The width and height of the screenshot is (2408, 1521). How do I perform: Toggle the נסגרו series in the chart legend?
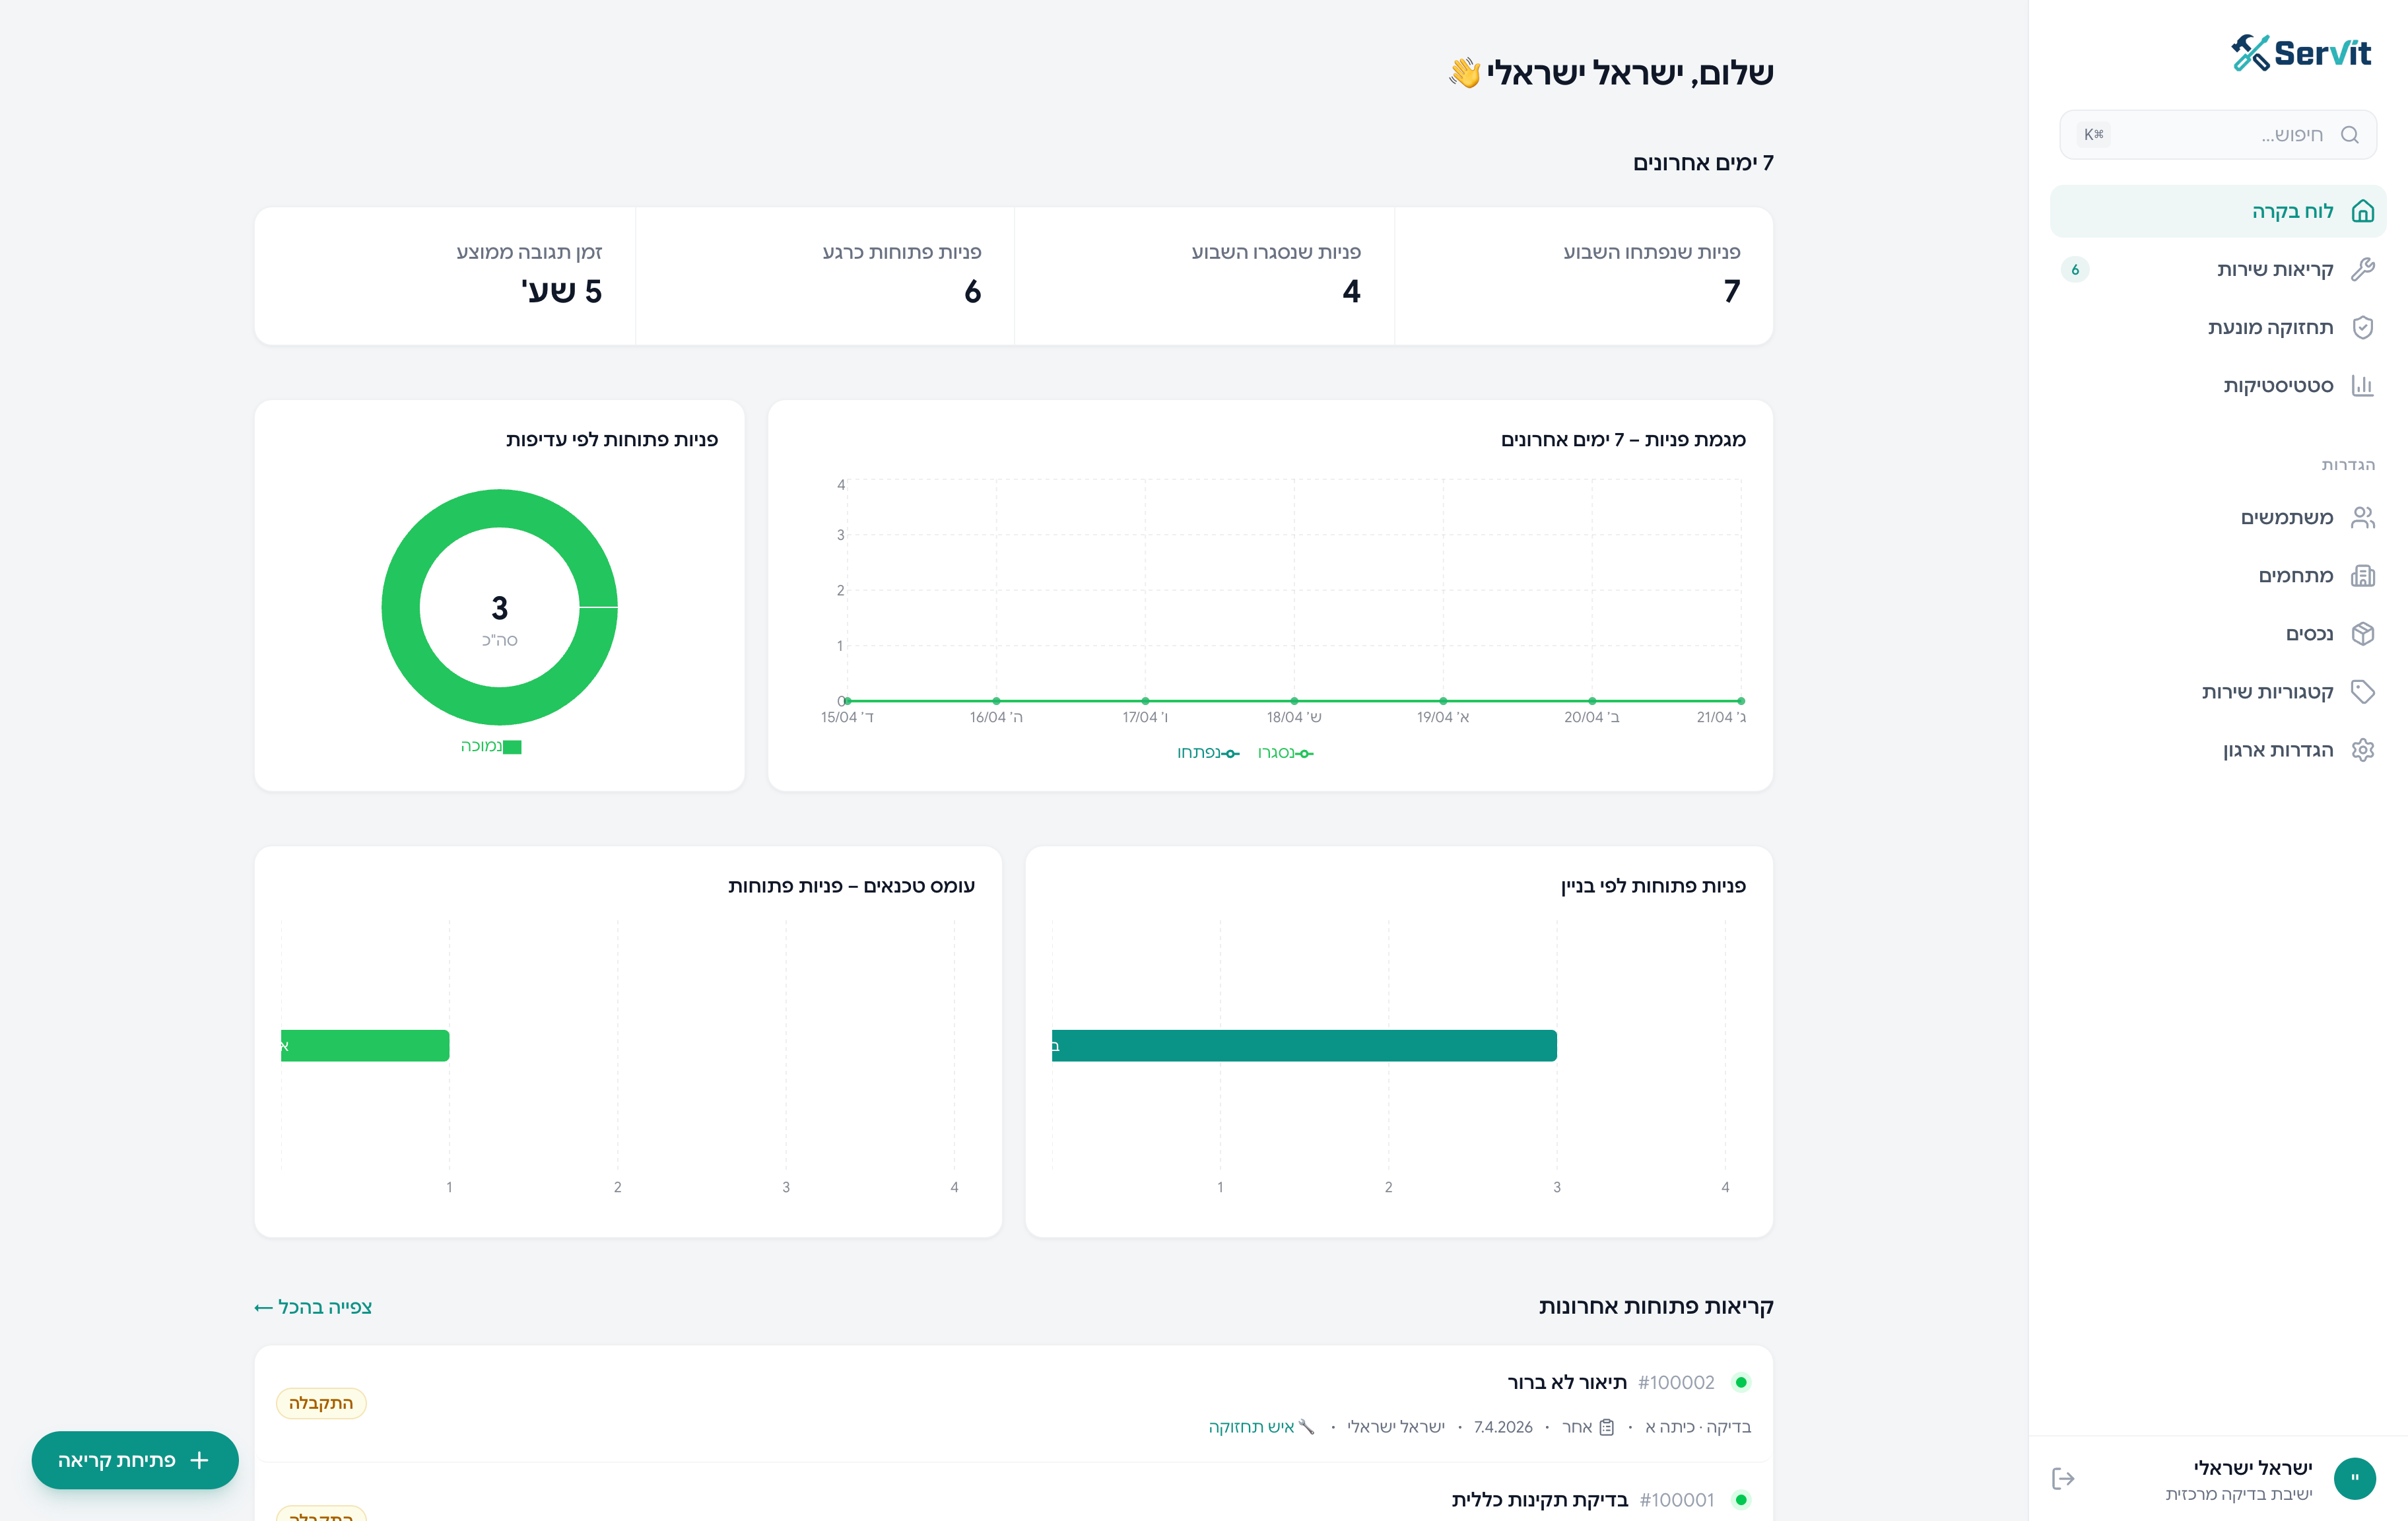click(x=1286, y=753)
